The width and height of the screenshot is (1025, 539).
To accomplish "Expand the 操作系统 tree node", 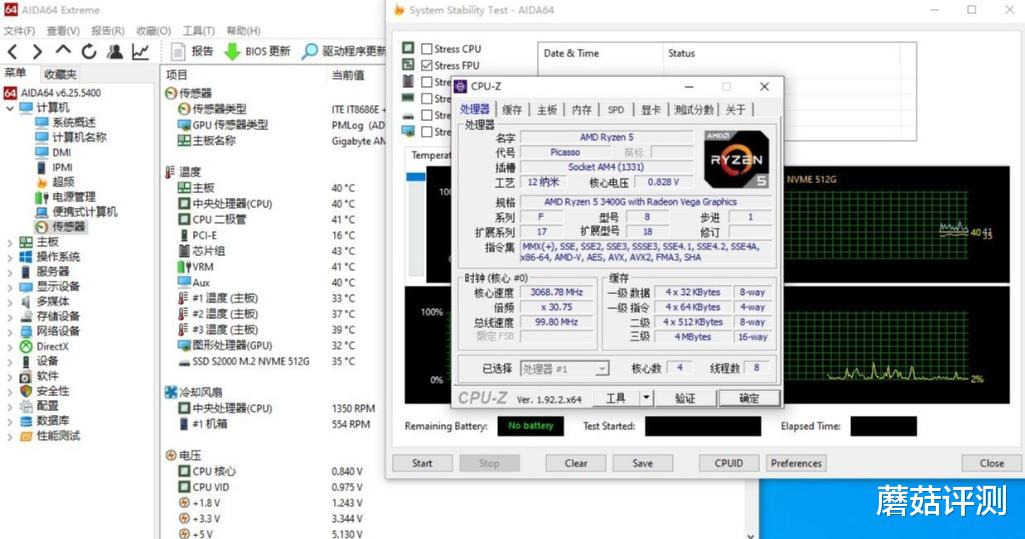I will click(x=9, y=257).
